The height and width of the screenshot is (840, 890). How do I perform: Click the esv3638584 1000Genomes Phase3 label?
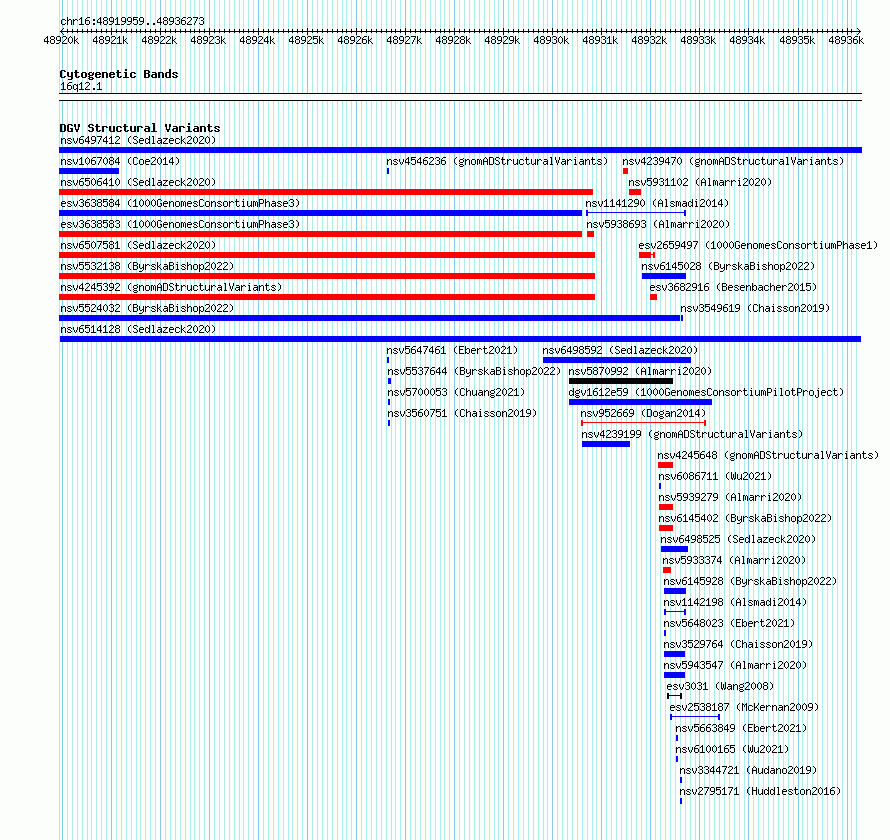point(180,203)
